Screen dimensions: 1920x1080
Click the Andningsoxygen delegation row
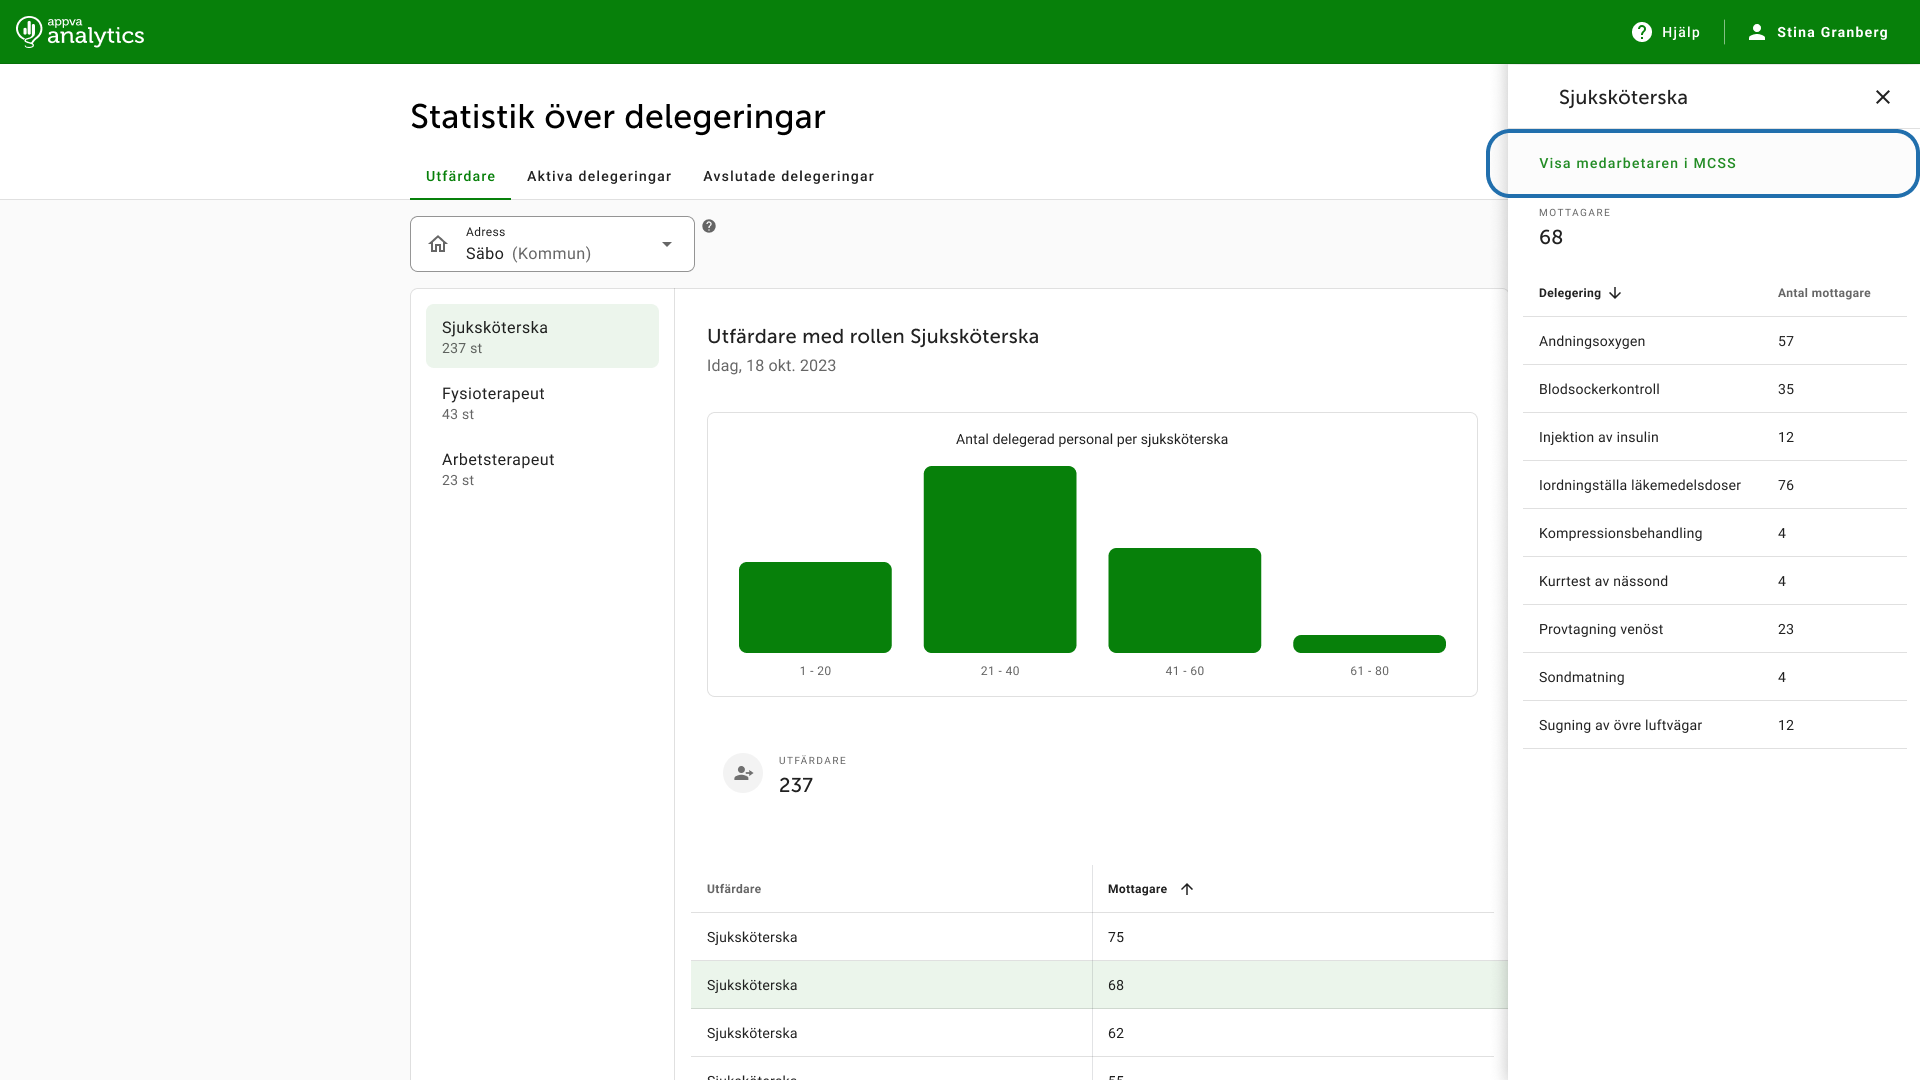coord(1714,341)
